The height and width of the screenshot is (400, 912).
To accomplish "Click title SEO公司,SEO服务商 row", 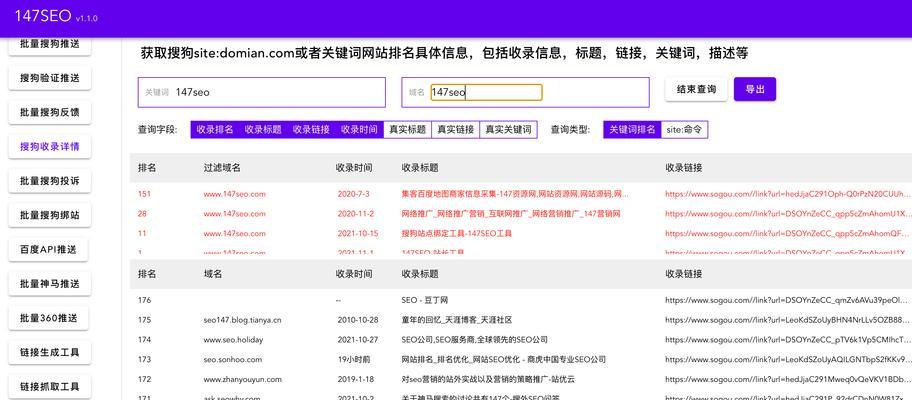I will point(475,340).
